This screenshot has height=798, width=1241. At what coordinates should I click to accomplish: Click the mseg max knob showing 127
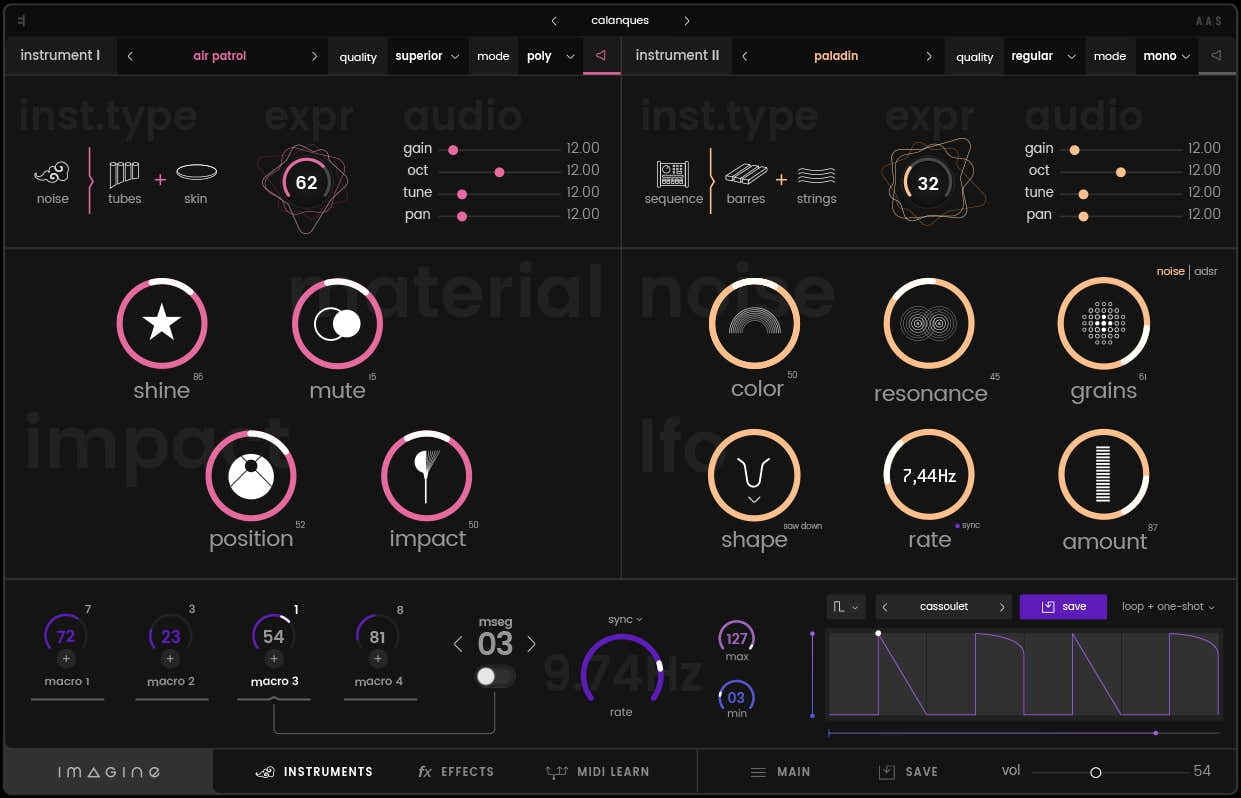pyautogui.click(x=737, y=638)
